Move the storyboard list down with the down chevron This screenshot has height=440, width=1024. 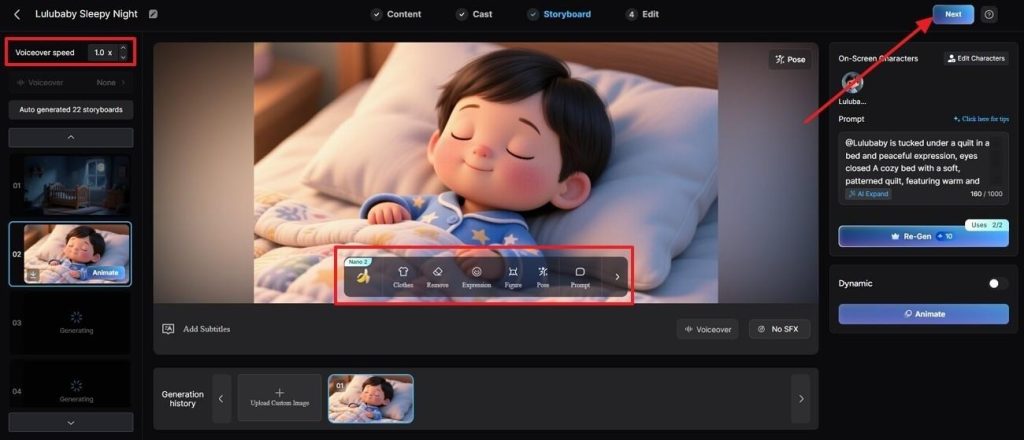pyautogui.click(x=71, y=422)
